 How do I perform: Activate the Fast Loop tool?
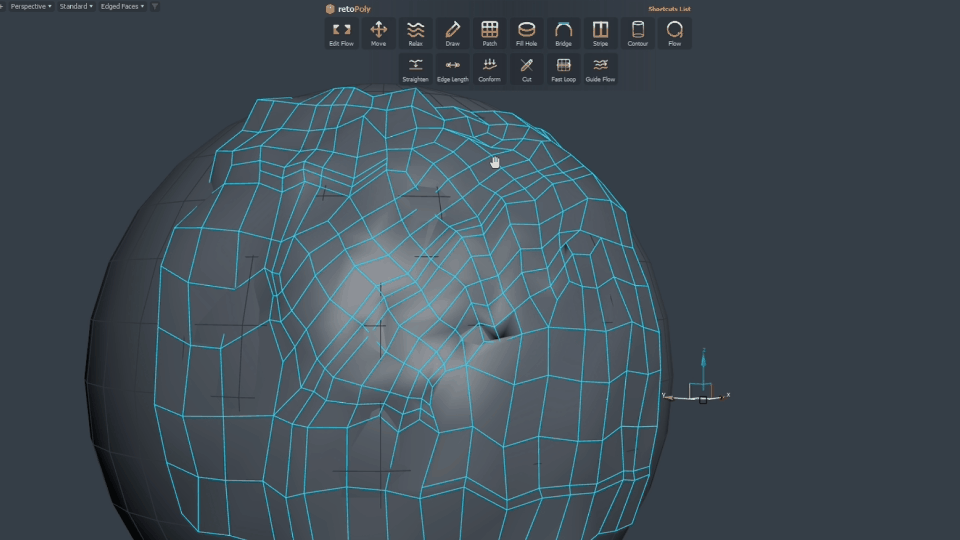(x=563, y=69)
